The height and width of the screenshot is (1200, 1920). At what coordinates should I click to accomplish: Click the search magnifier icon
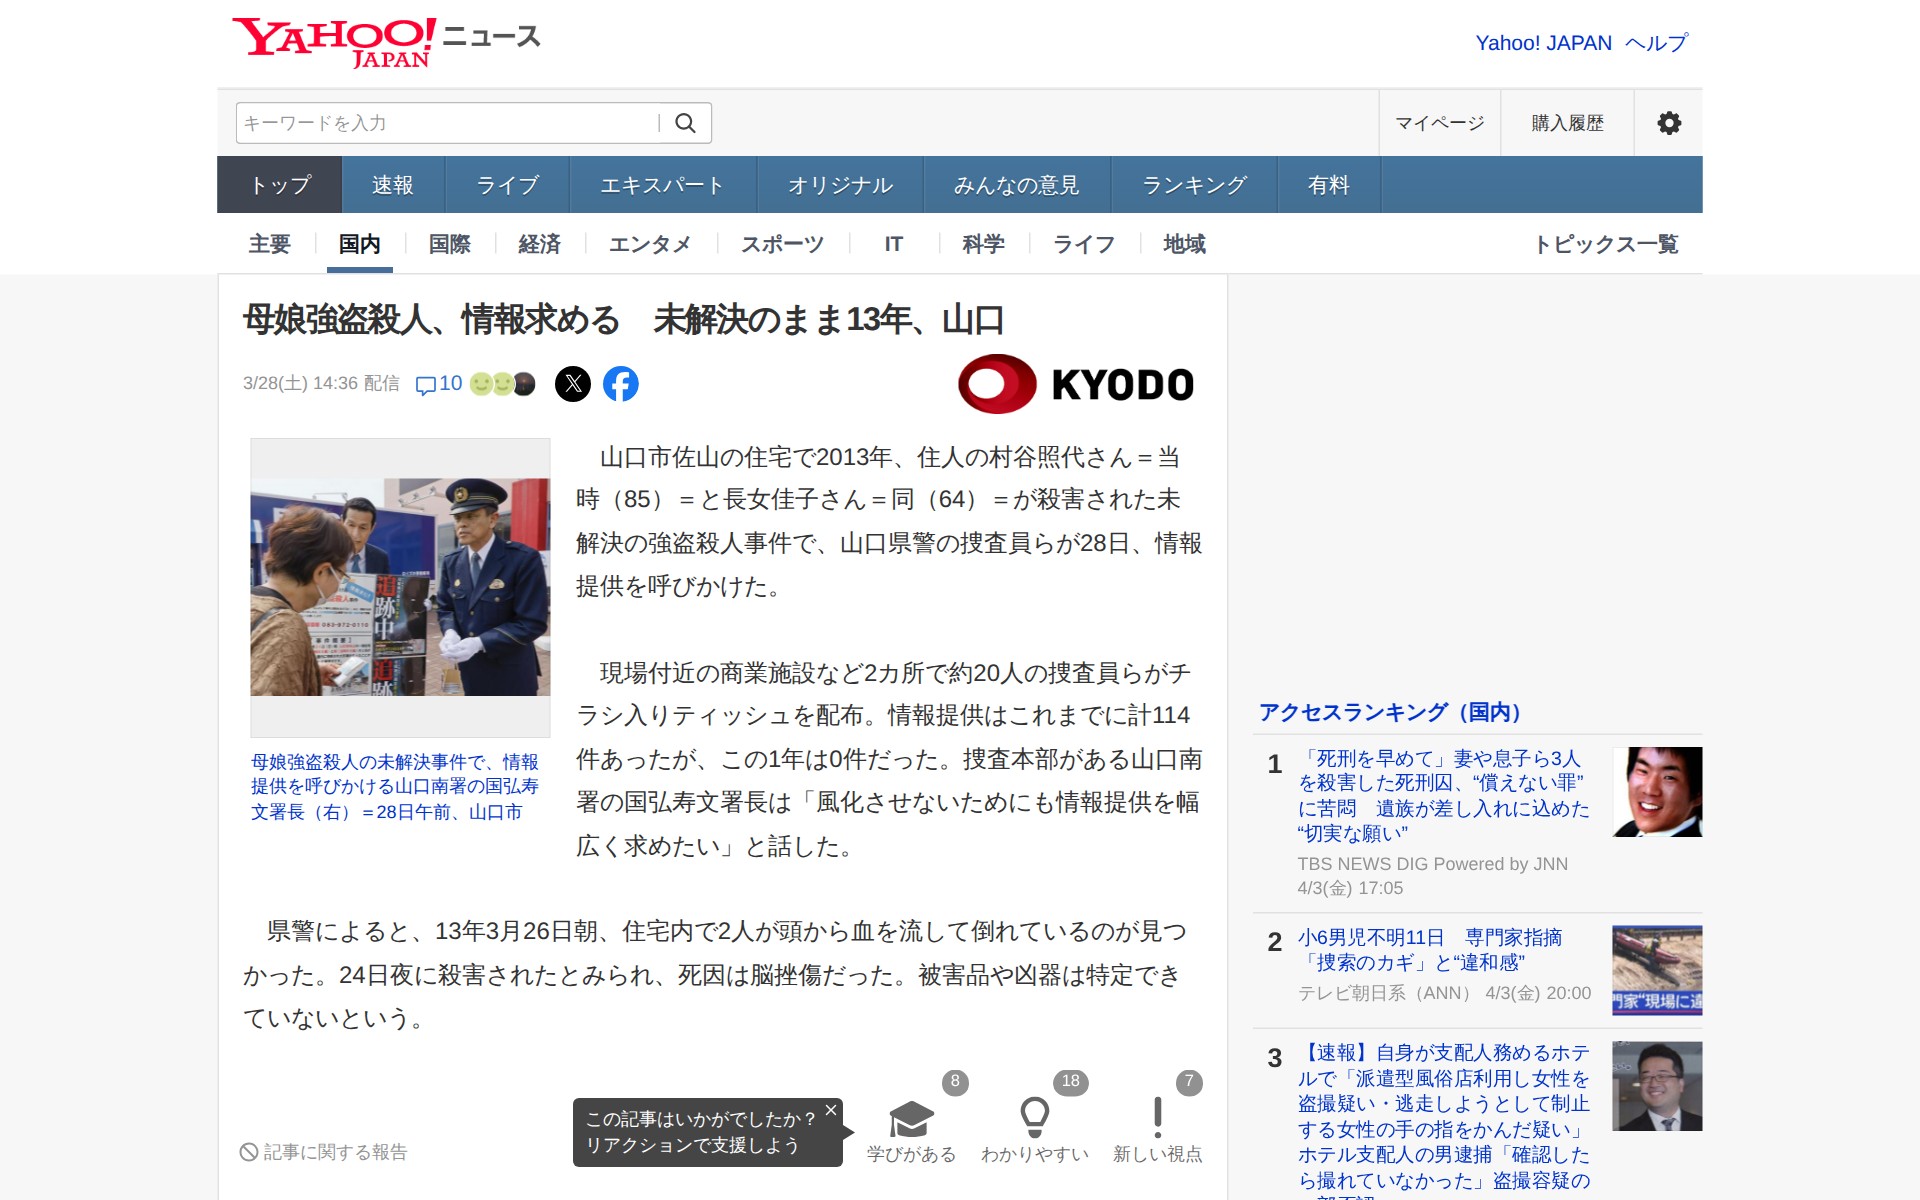tap(685, 123)
